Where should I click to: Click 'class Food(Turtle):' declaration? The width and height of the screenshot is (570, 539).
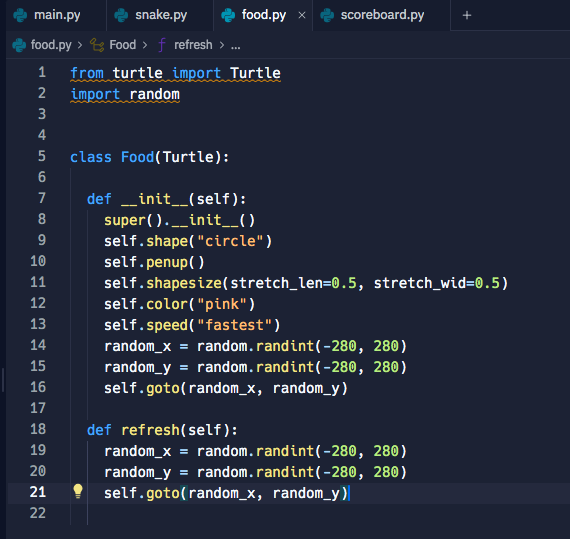point(149,157)
